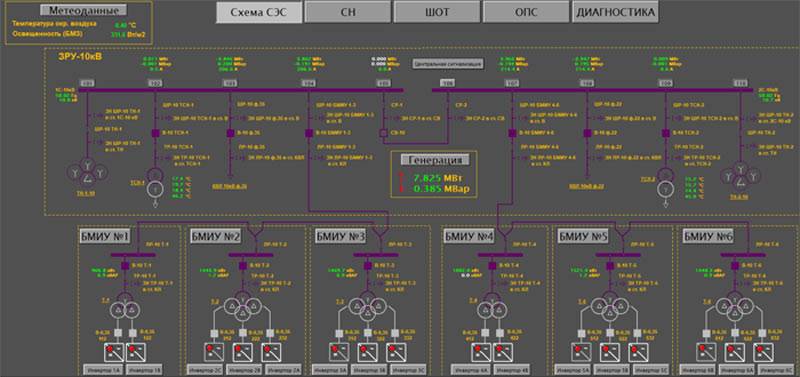800x377 pixels.
Task: Click the Т-3 transformer symbol
Action: coord(367,305)
